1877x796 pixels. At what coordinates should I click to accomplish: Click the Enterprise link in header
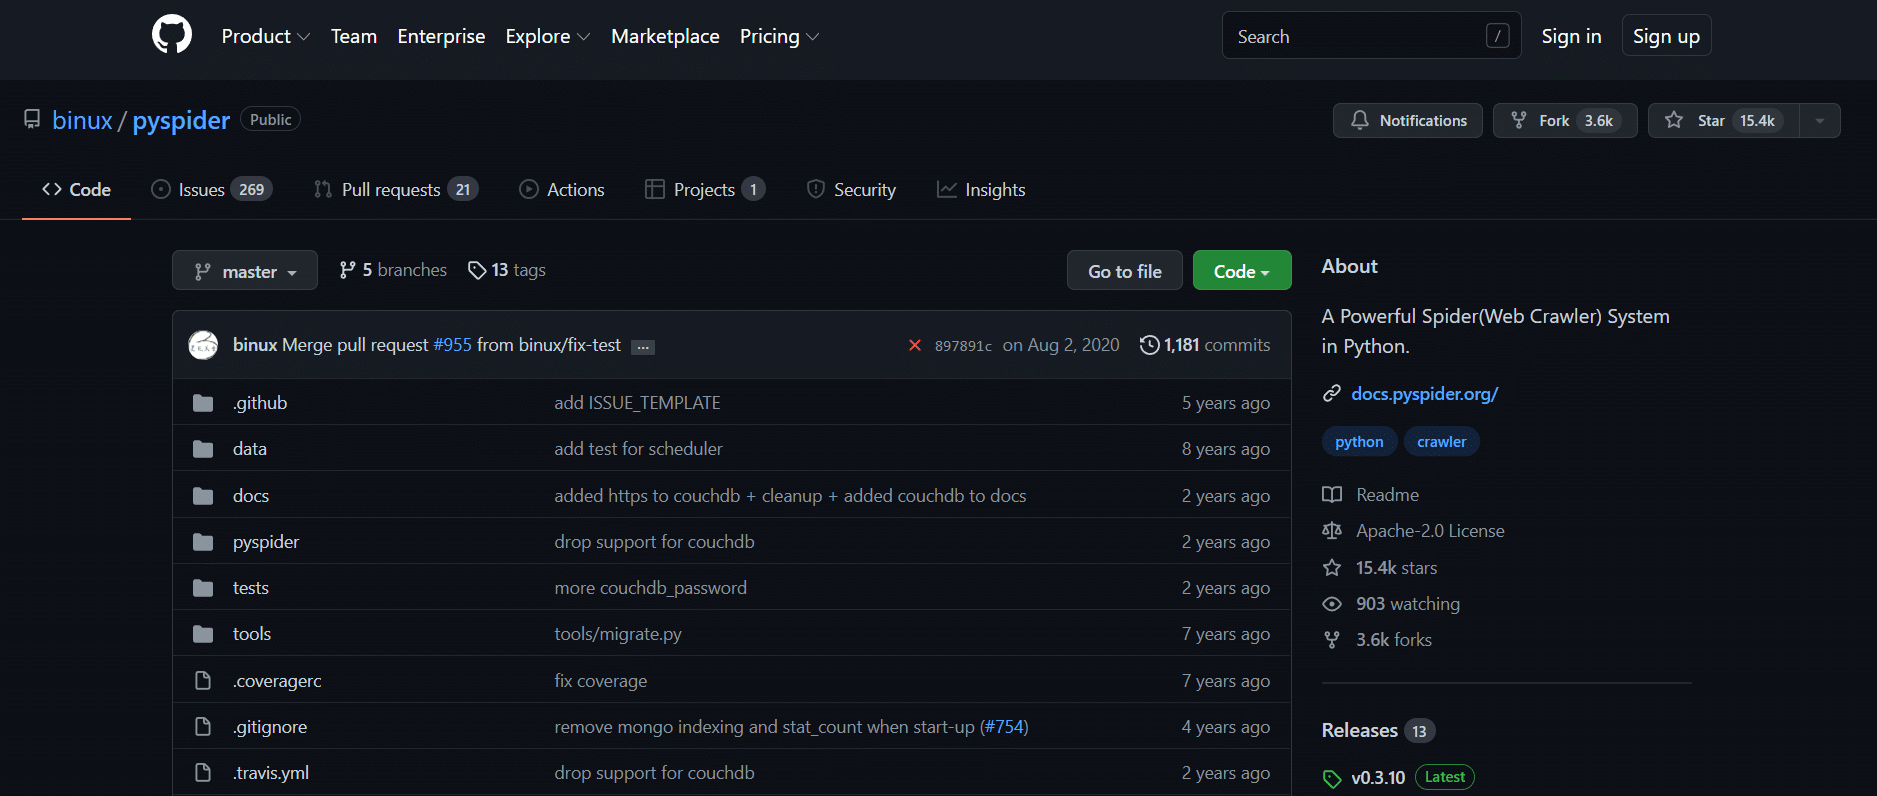(x=441, y=36)
